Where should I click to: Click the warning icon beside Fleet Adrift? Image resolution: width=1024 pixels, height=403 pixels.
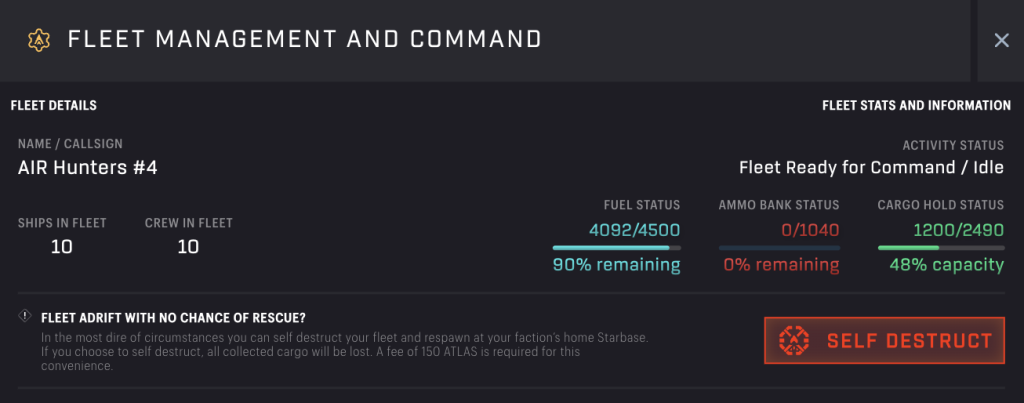[x=25, y=317]
